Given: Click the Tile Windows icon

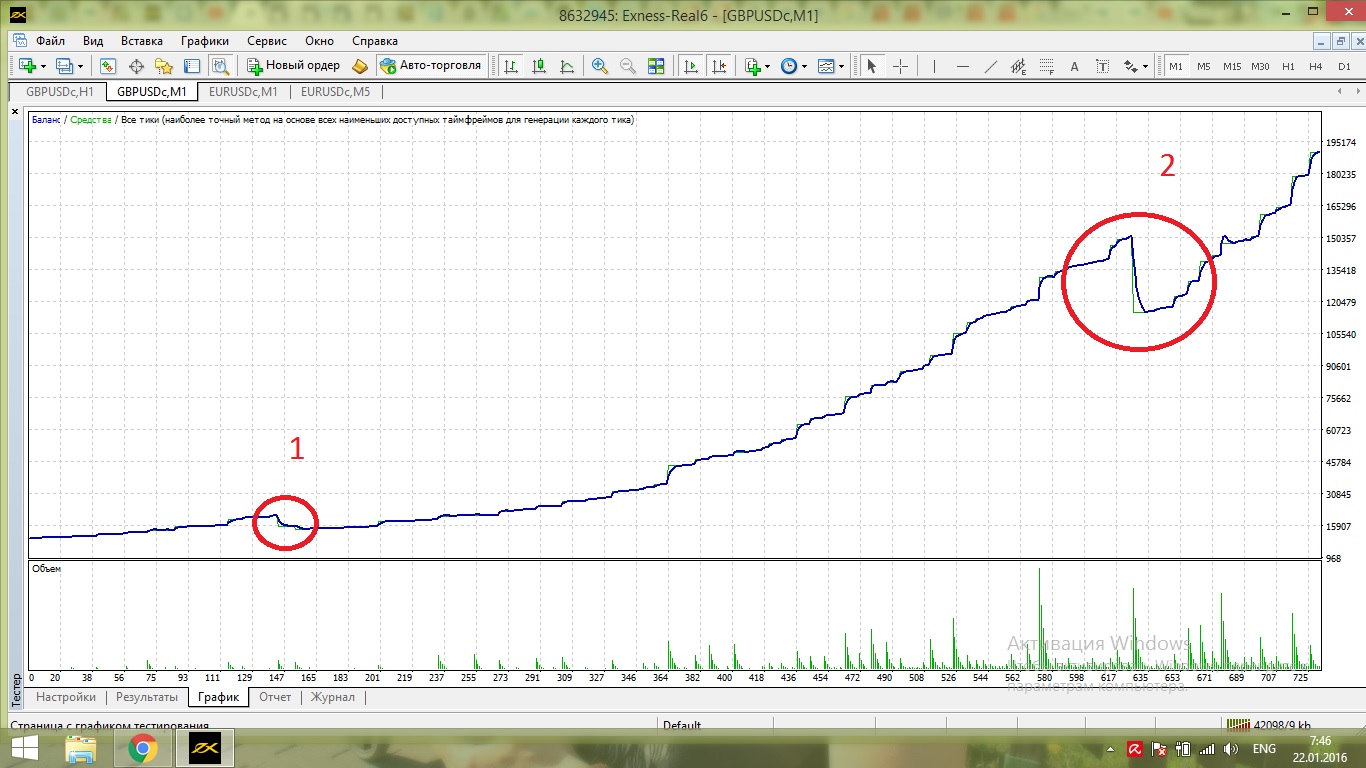Looking at the screenshot, I should [x=656, y=66].
